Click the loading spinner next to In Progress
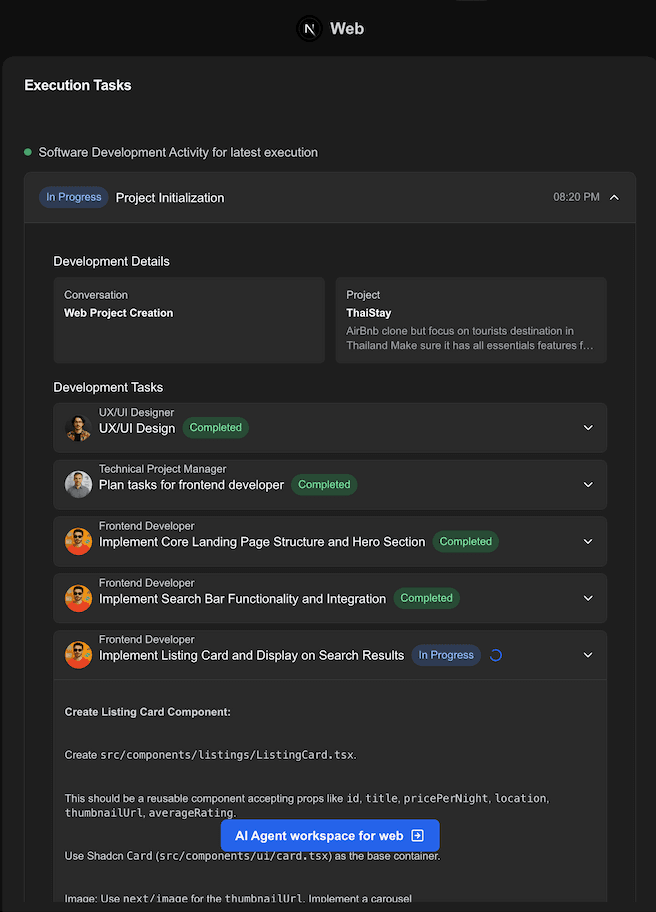This screenshot has height=912, width=656. pos(495,656)
